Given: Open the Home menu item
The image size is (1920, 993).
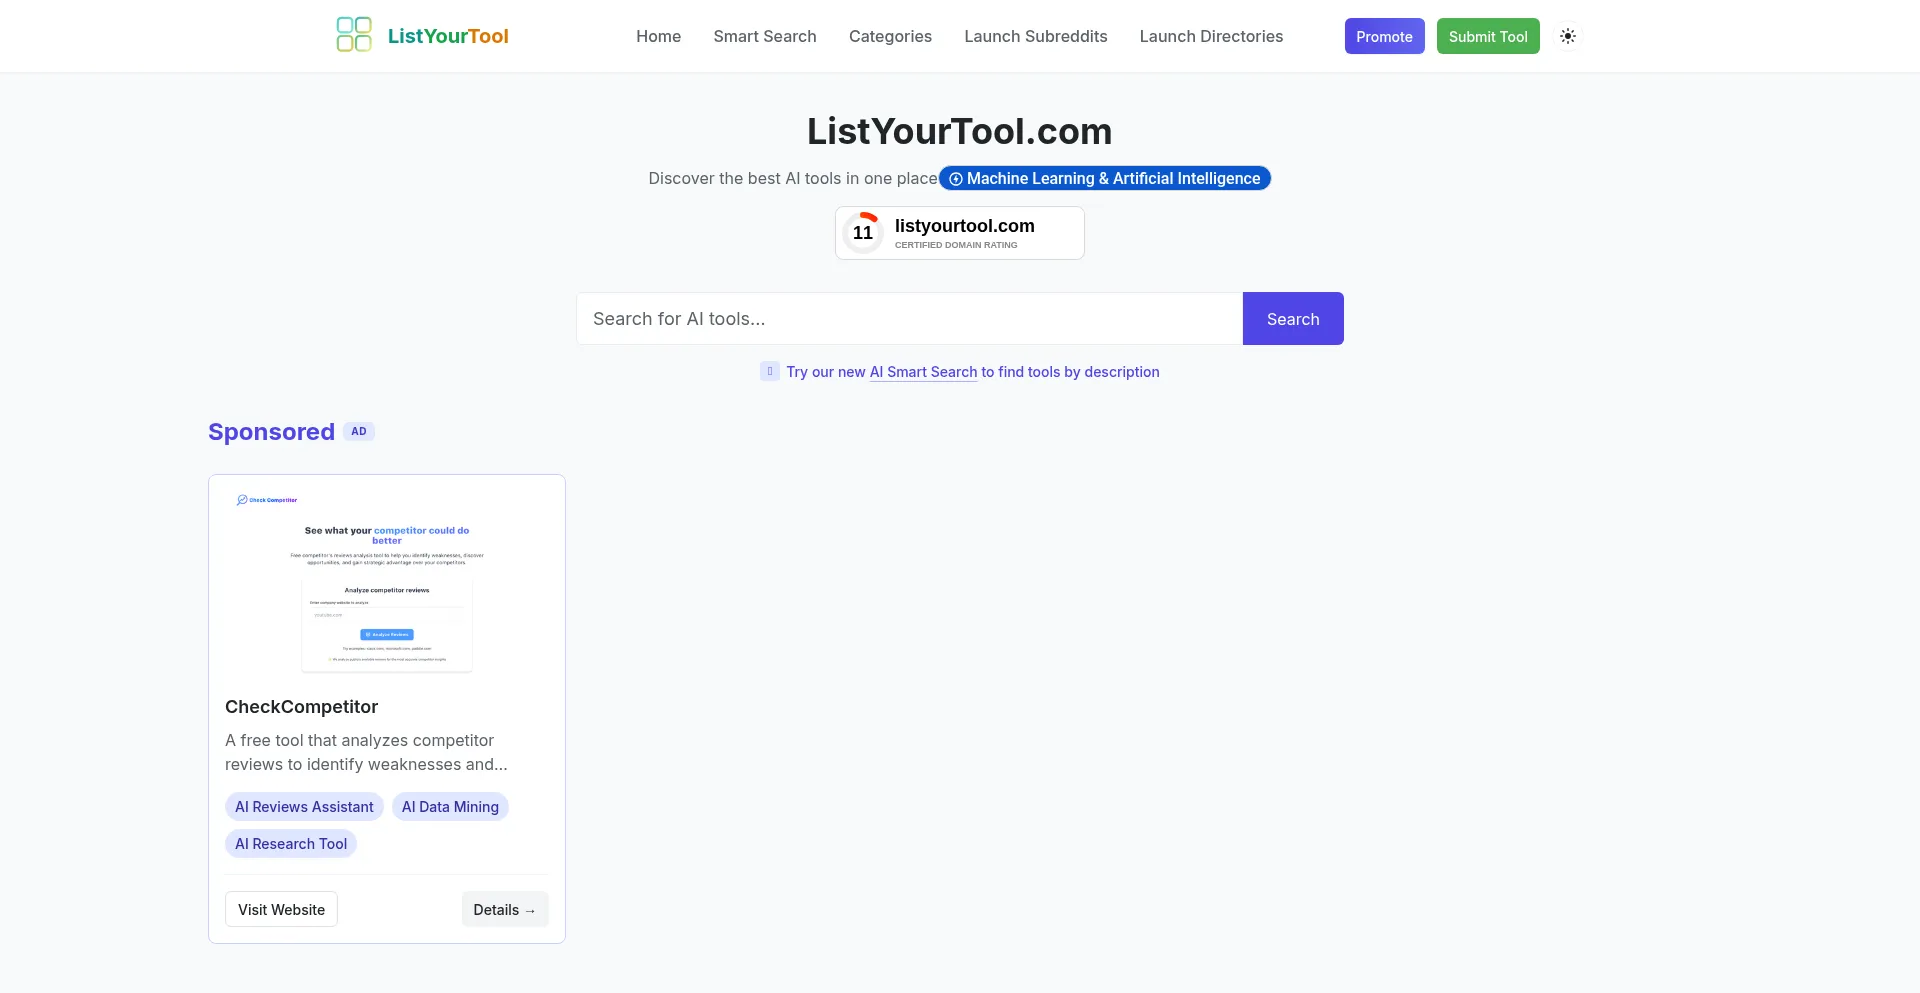Looking at the screenshot, I should 658,36.
